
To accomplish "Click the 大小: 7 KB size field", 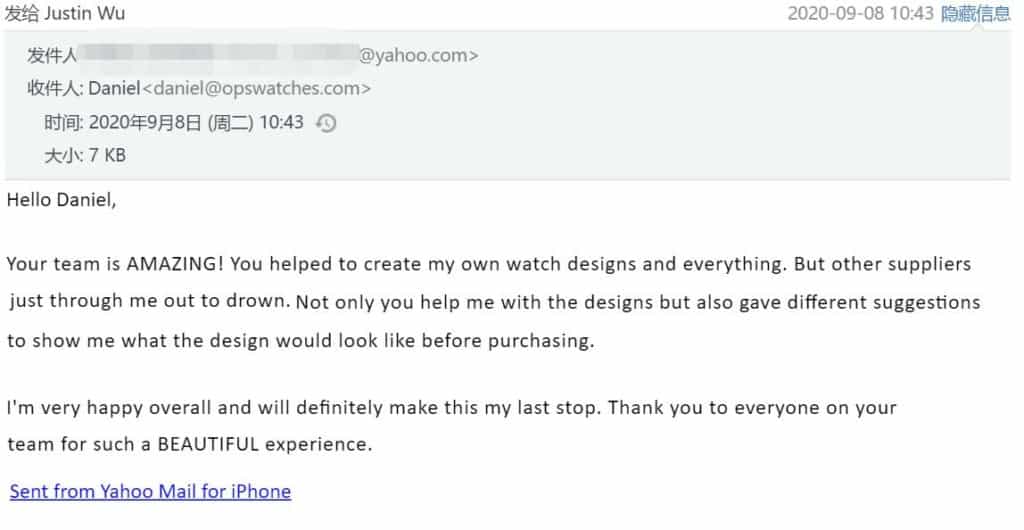I will click(85, 155).
